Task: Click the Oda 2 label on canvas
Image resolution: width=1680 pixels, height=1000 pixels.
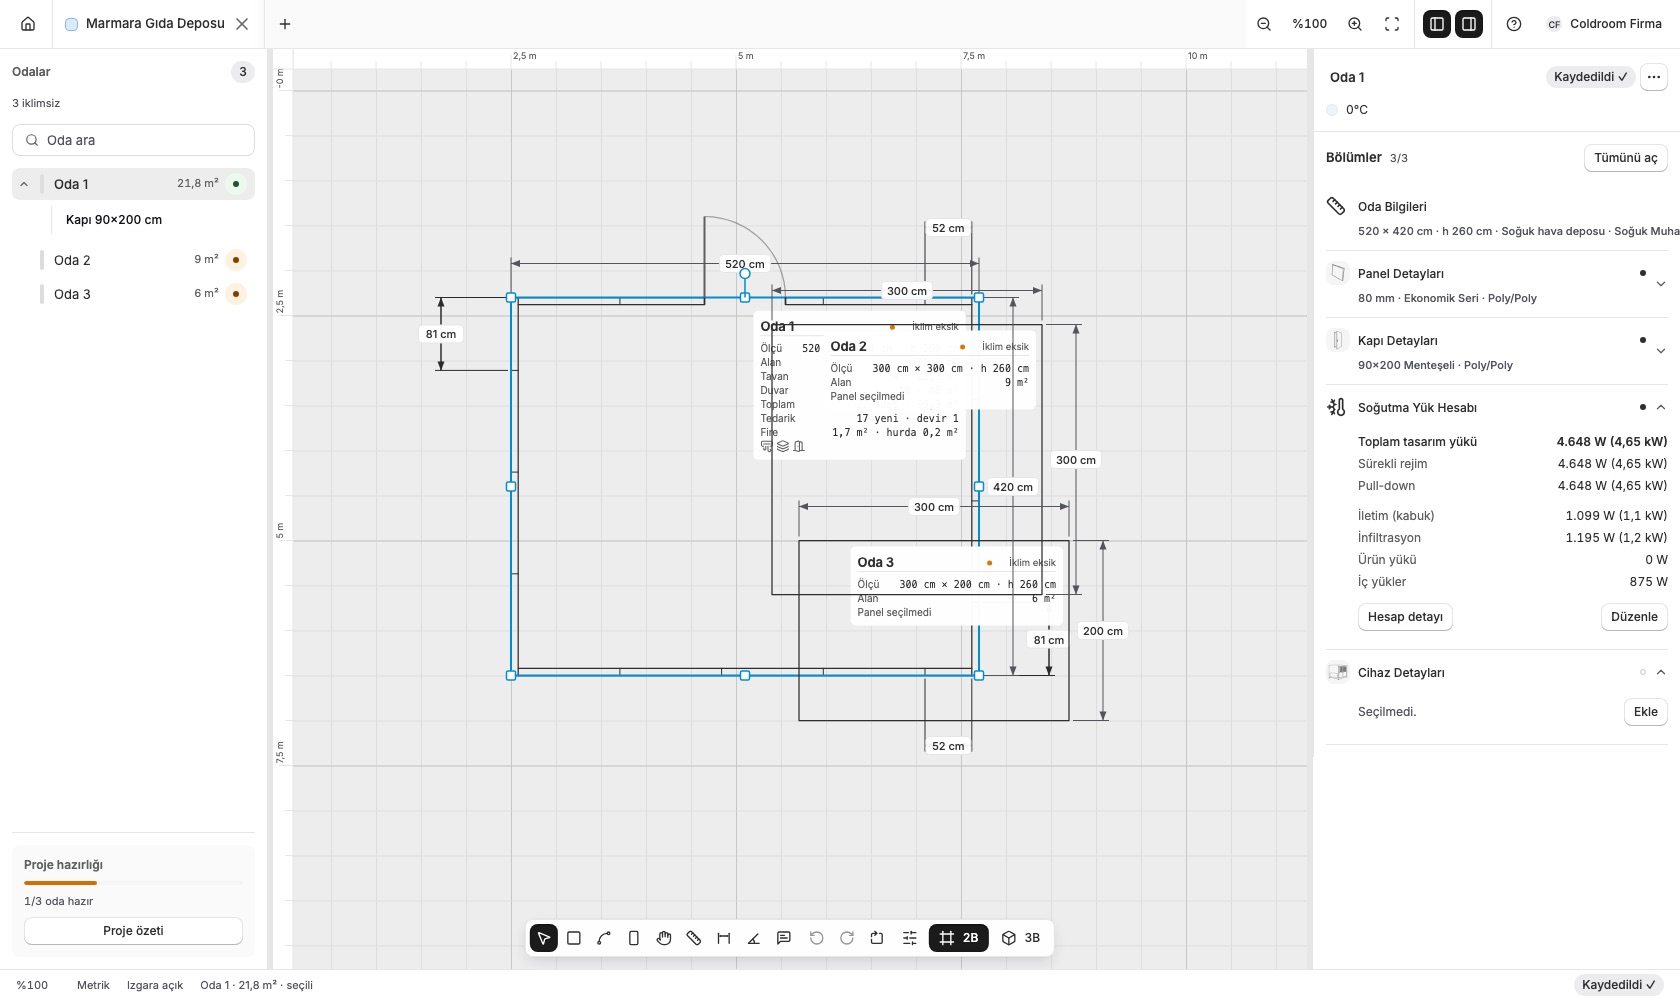Action: (x=848, y=346)
